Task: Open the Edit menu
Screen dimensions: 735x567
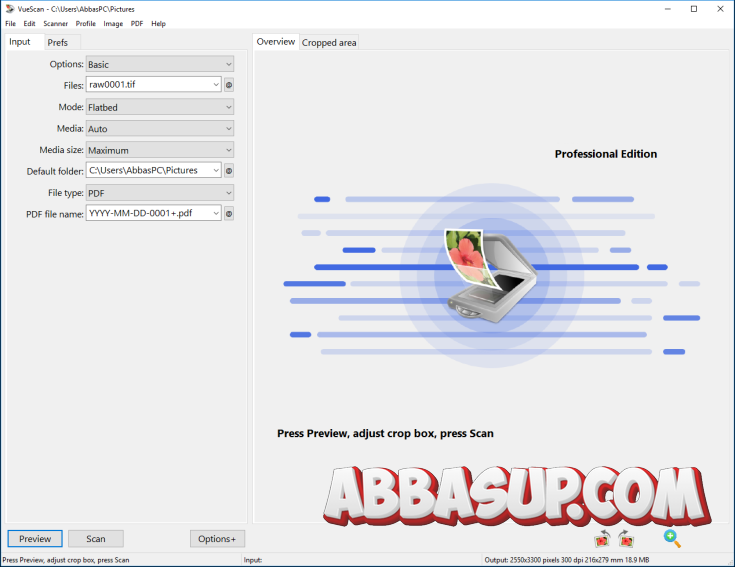Action: pos(30,23)
